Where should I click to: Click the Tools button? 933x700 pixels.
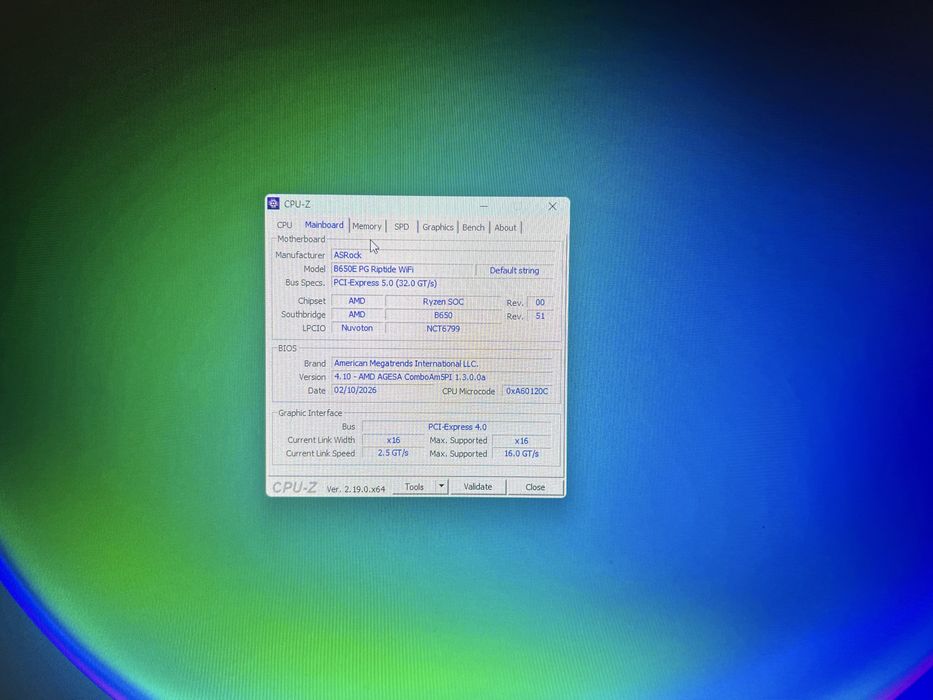tap(414, 487)
